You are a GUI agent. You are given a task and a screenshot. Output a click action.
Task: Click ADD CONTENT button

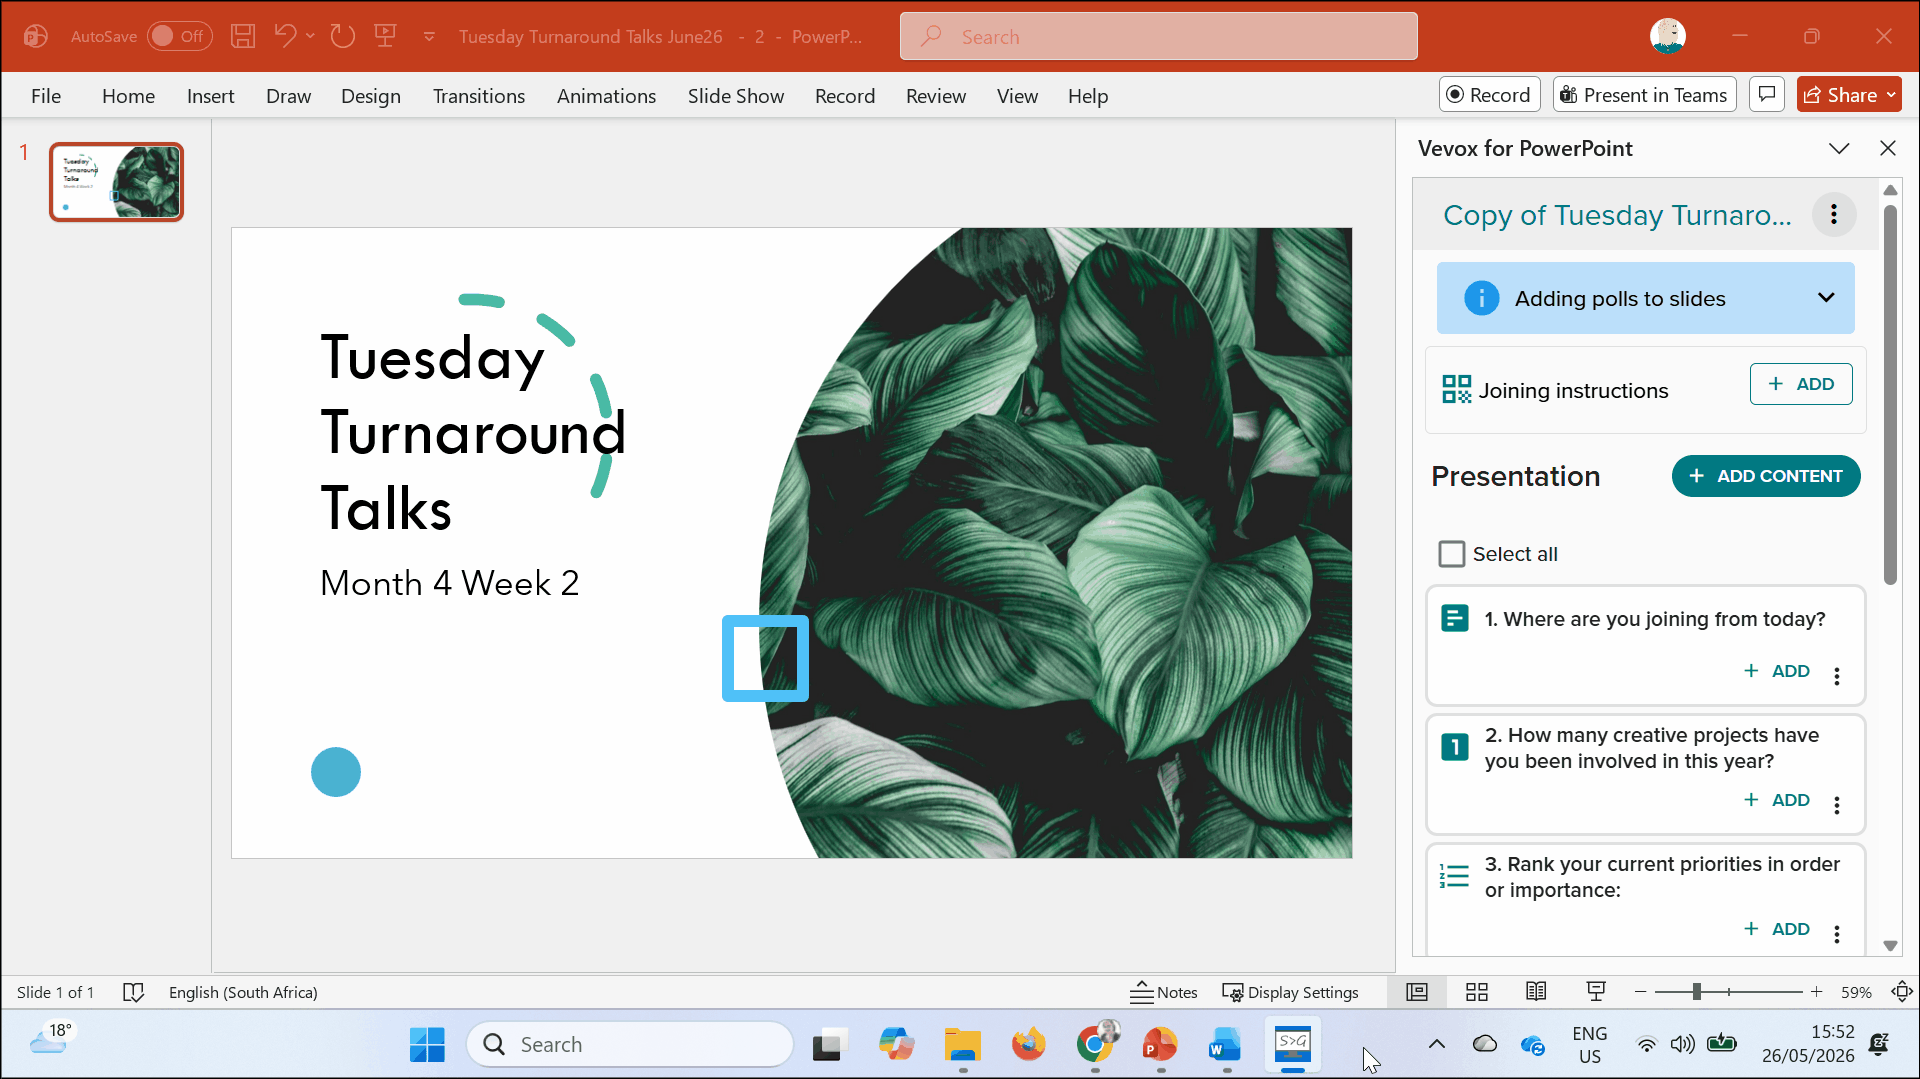coord(1766,476)
